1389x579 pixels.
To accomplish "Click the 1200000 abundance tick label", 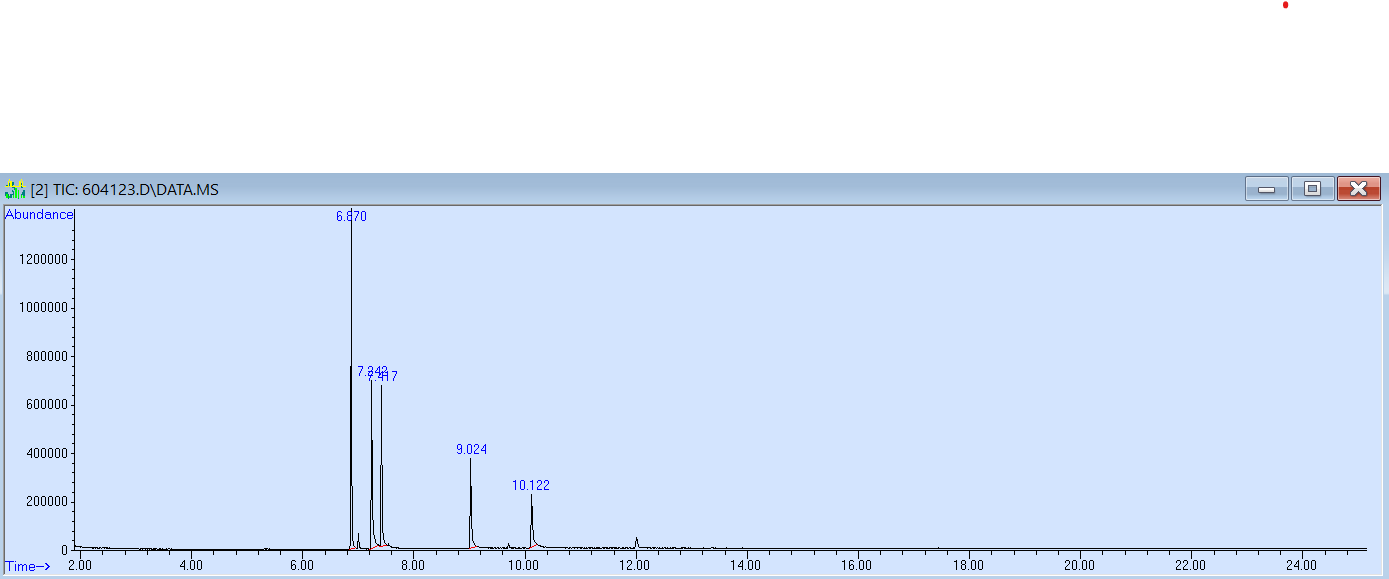I will click(41, 260).
